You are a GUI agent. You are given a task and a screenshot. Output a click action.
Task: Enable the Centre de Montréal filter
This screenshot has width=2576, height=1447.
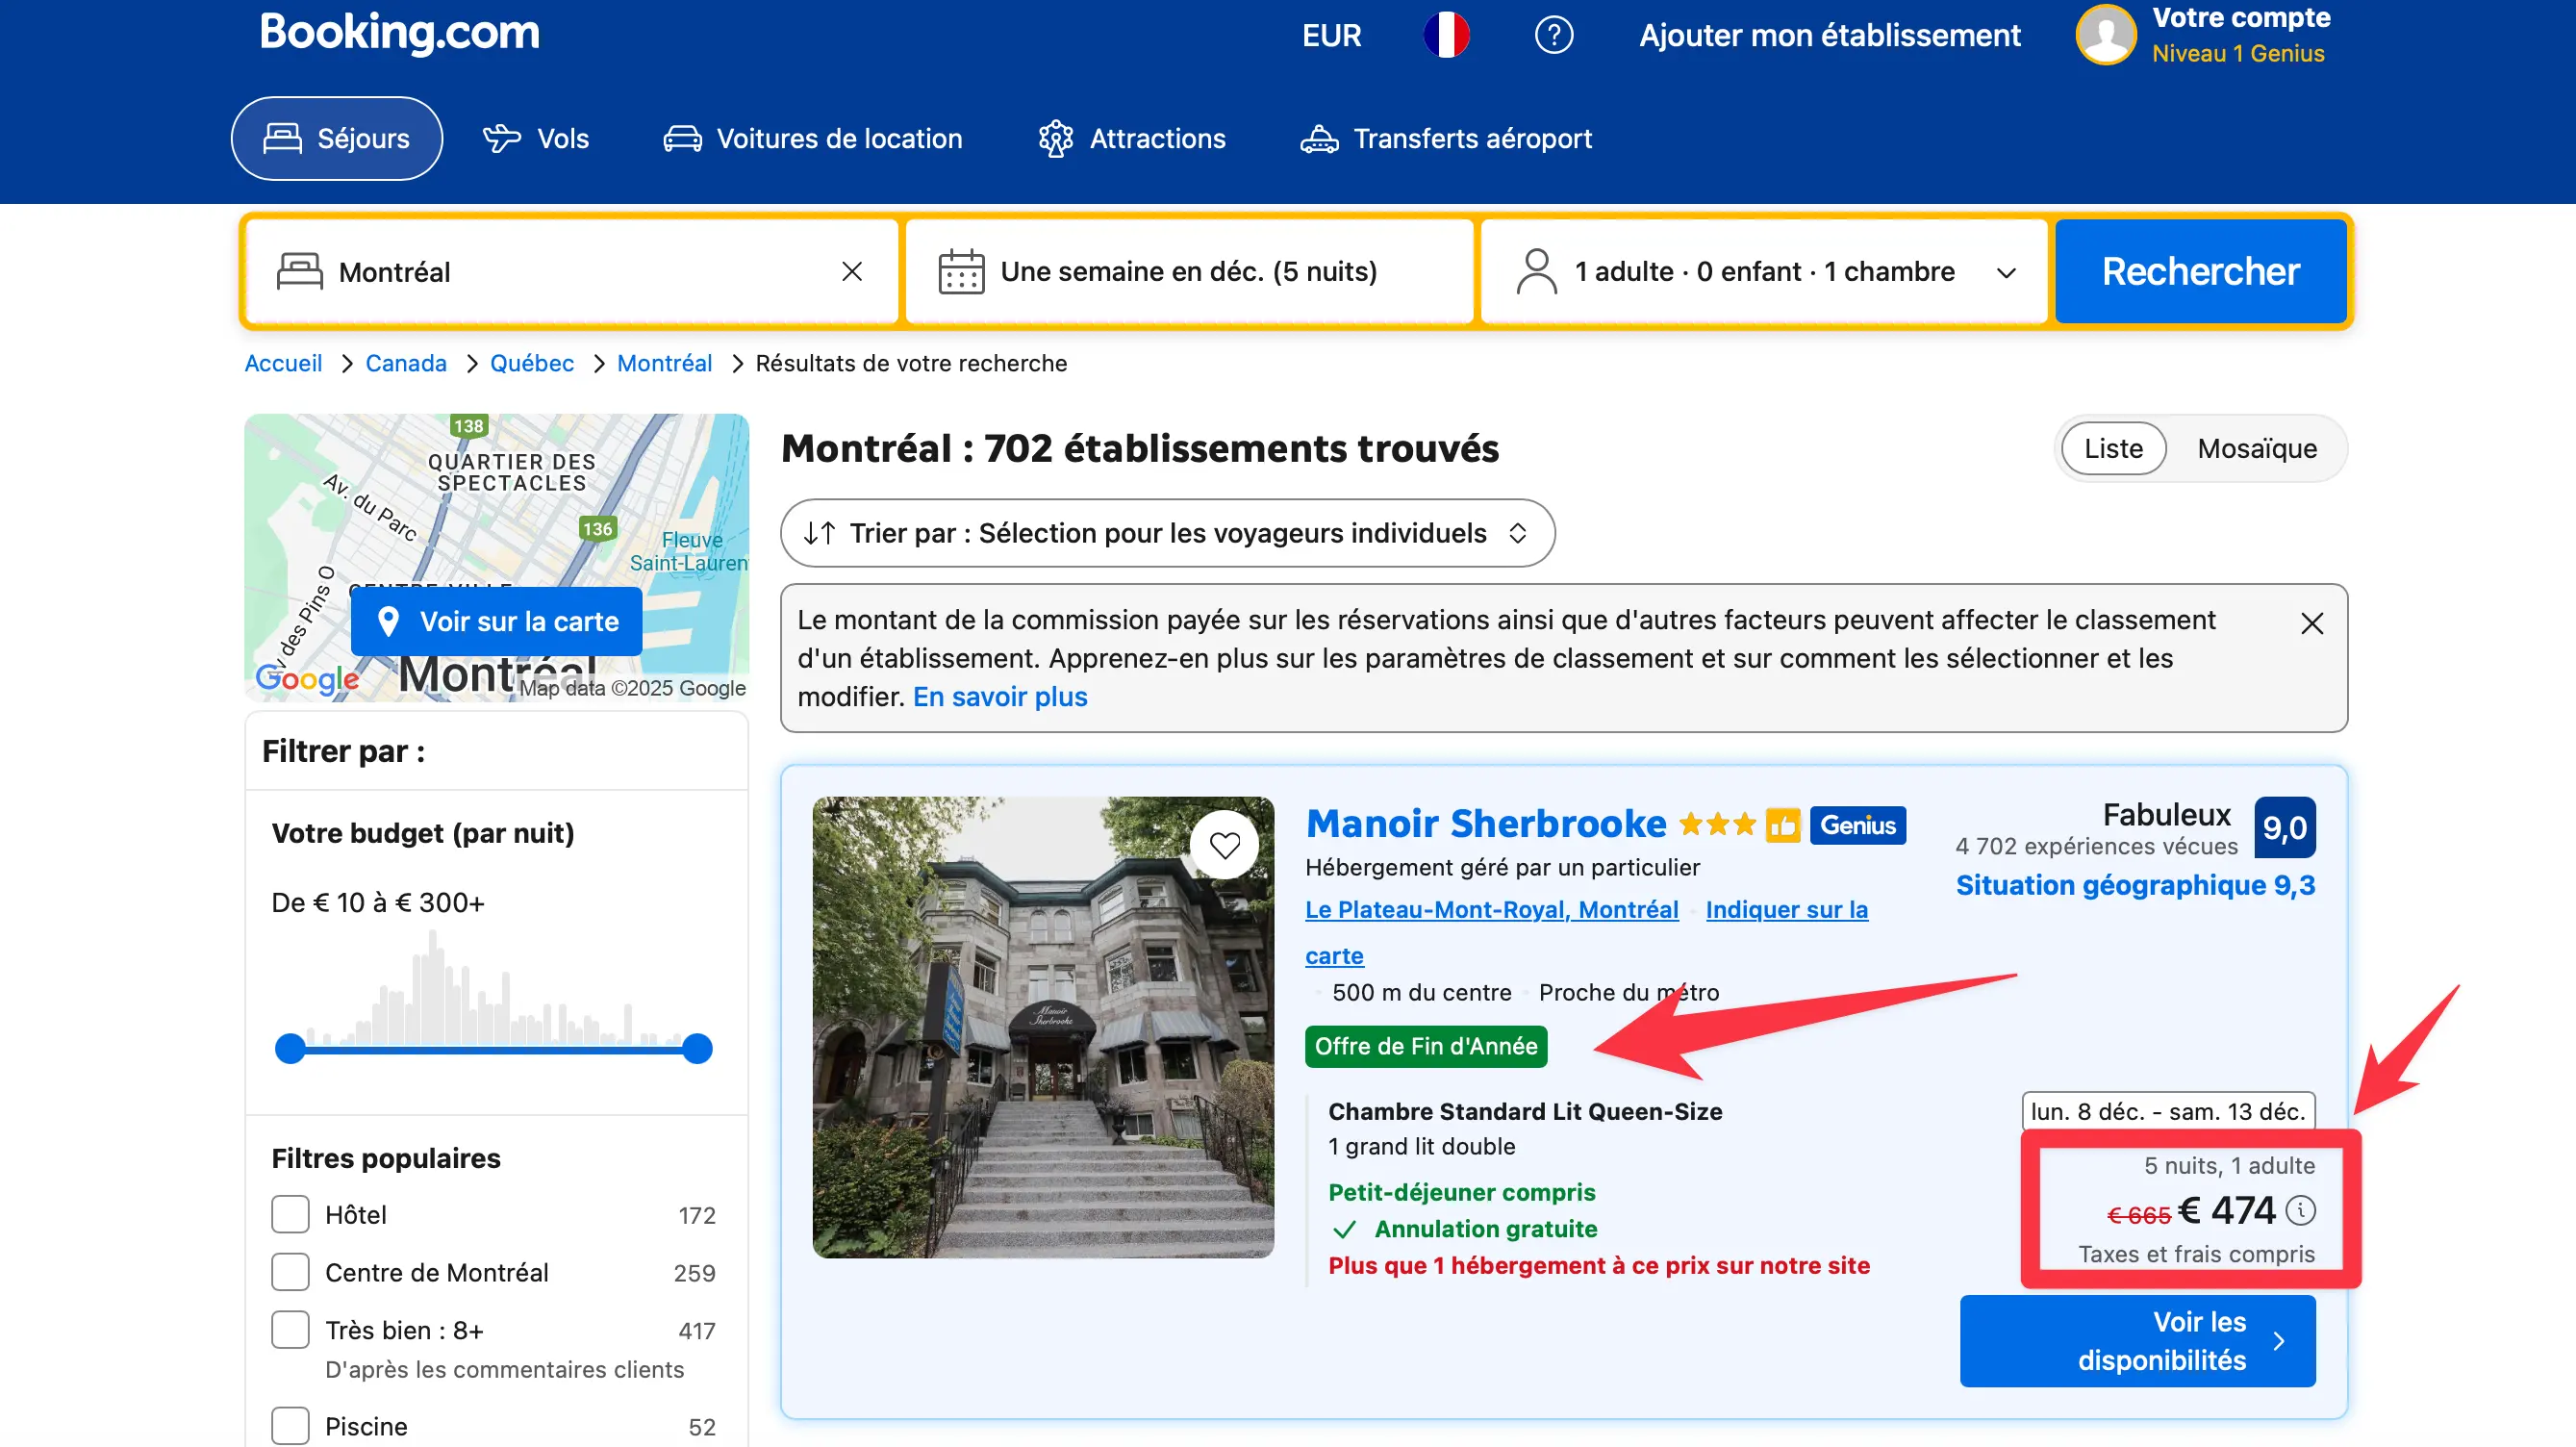click(x=290, y=1272)
